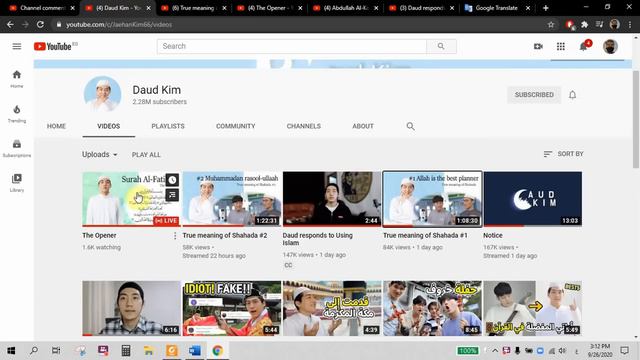This screenshot has width=640, height=360.
Task: Click the browser back arrow
Action: point(10,24)
